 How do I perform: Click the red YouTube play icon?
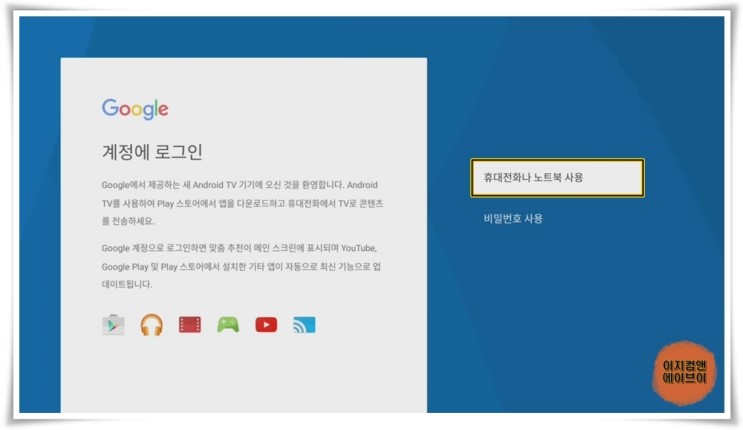point(266,325)
